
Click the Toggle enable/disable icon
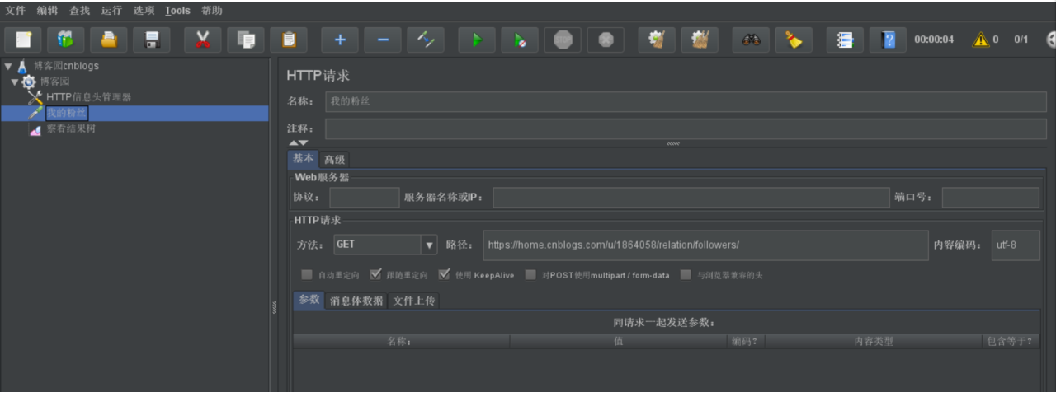pyautogui.click(x=426, y=40)
